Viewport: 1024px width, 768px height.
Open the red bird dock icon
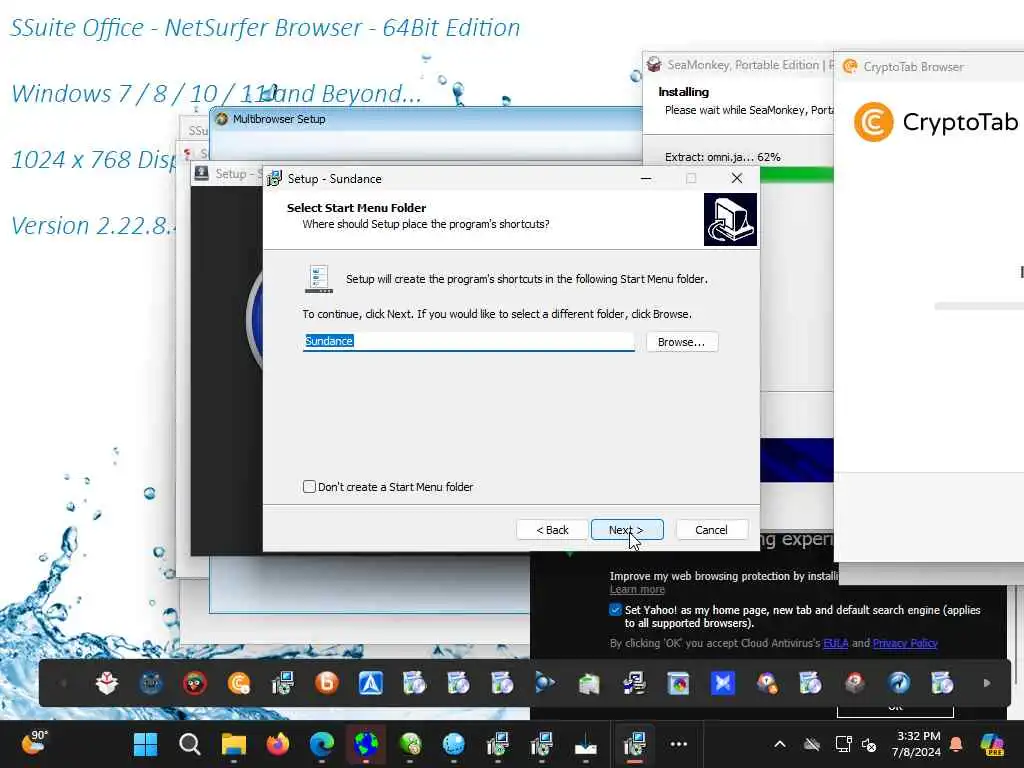[195, 683]
